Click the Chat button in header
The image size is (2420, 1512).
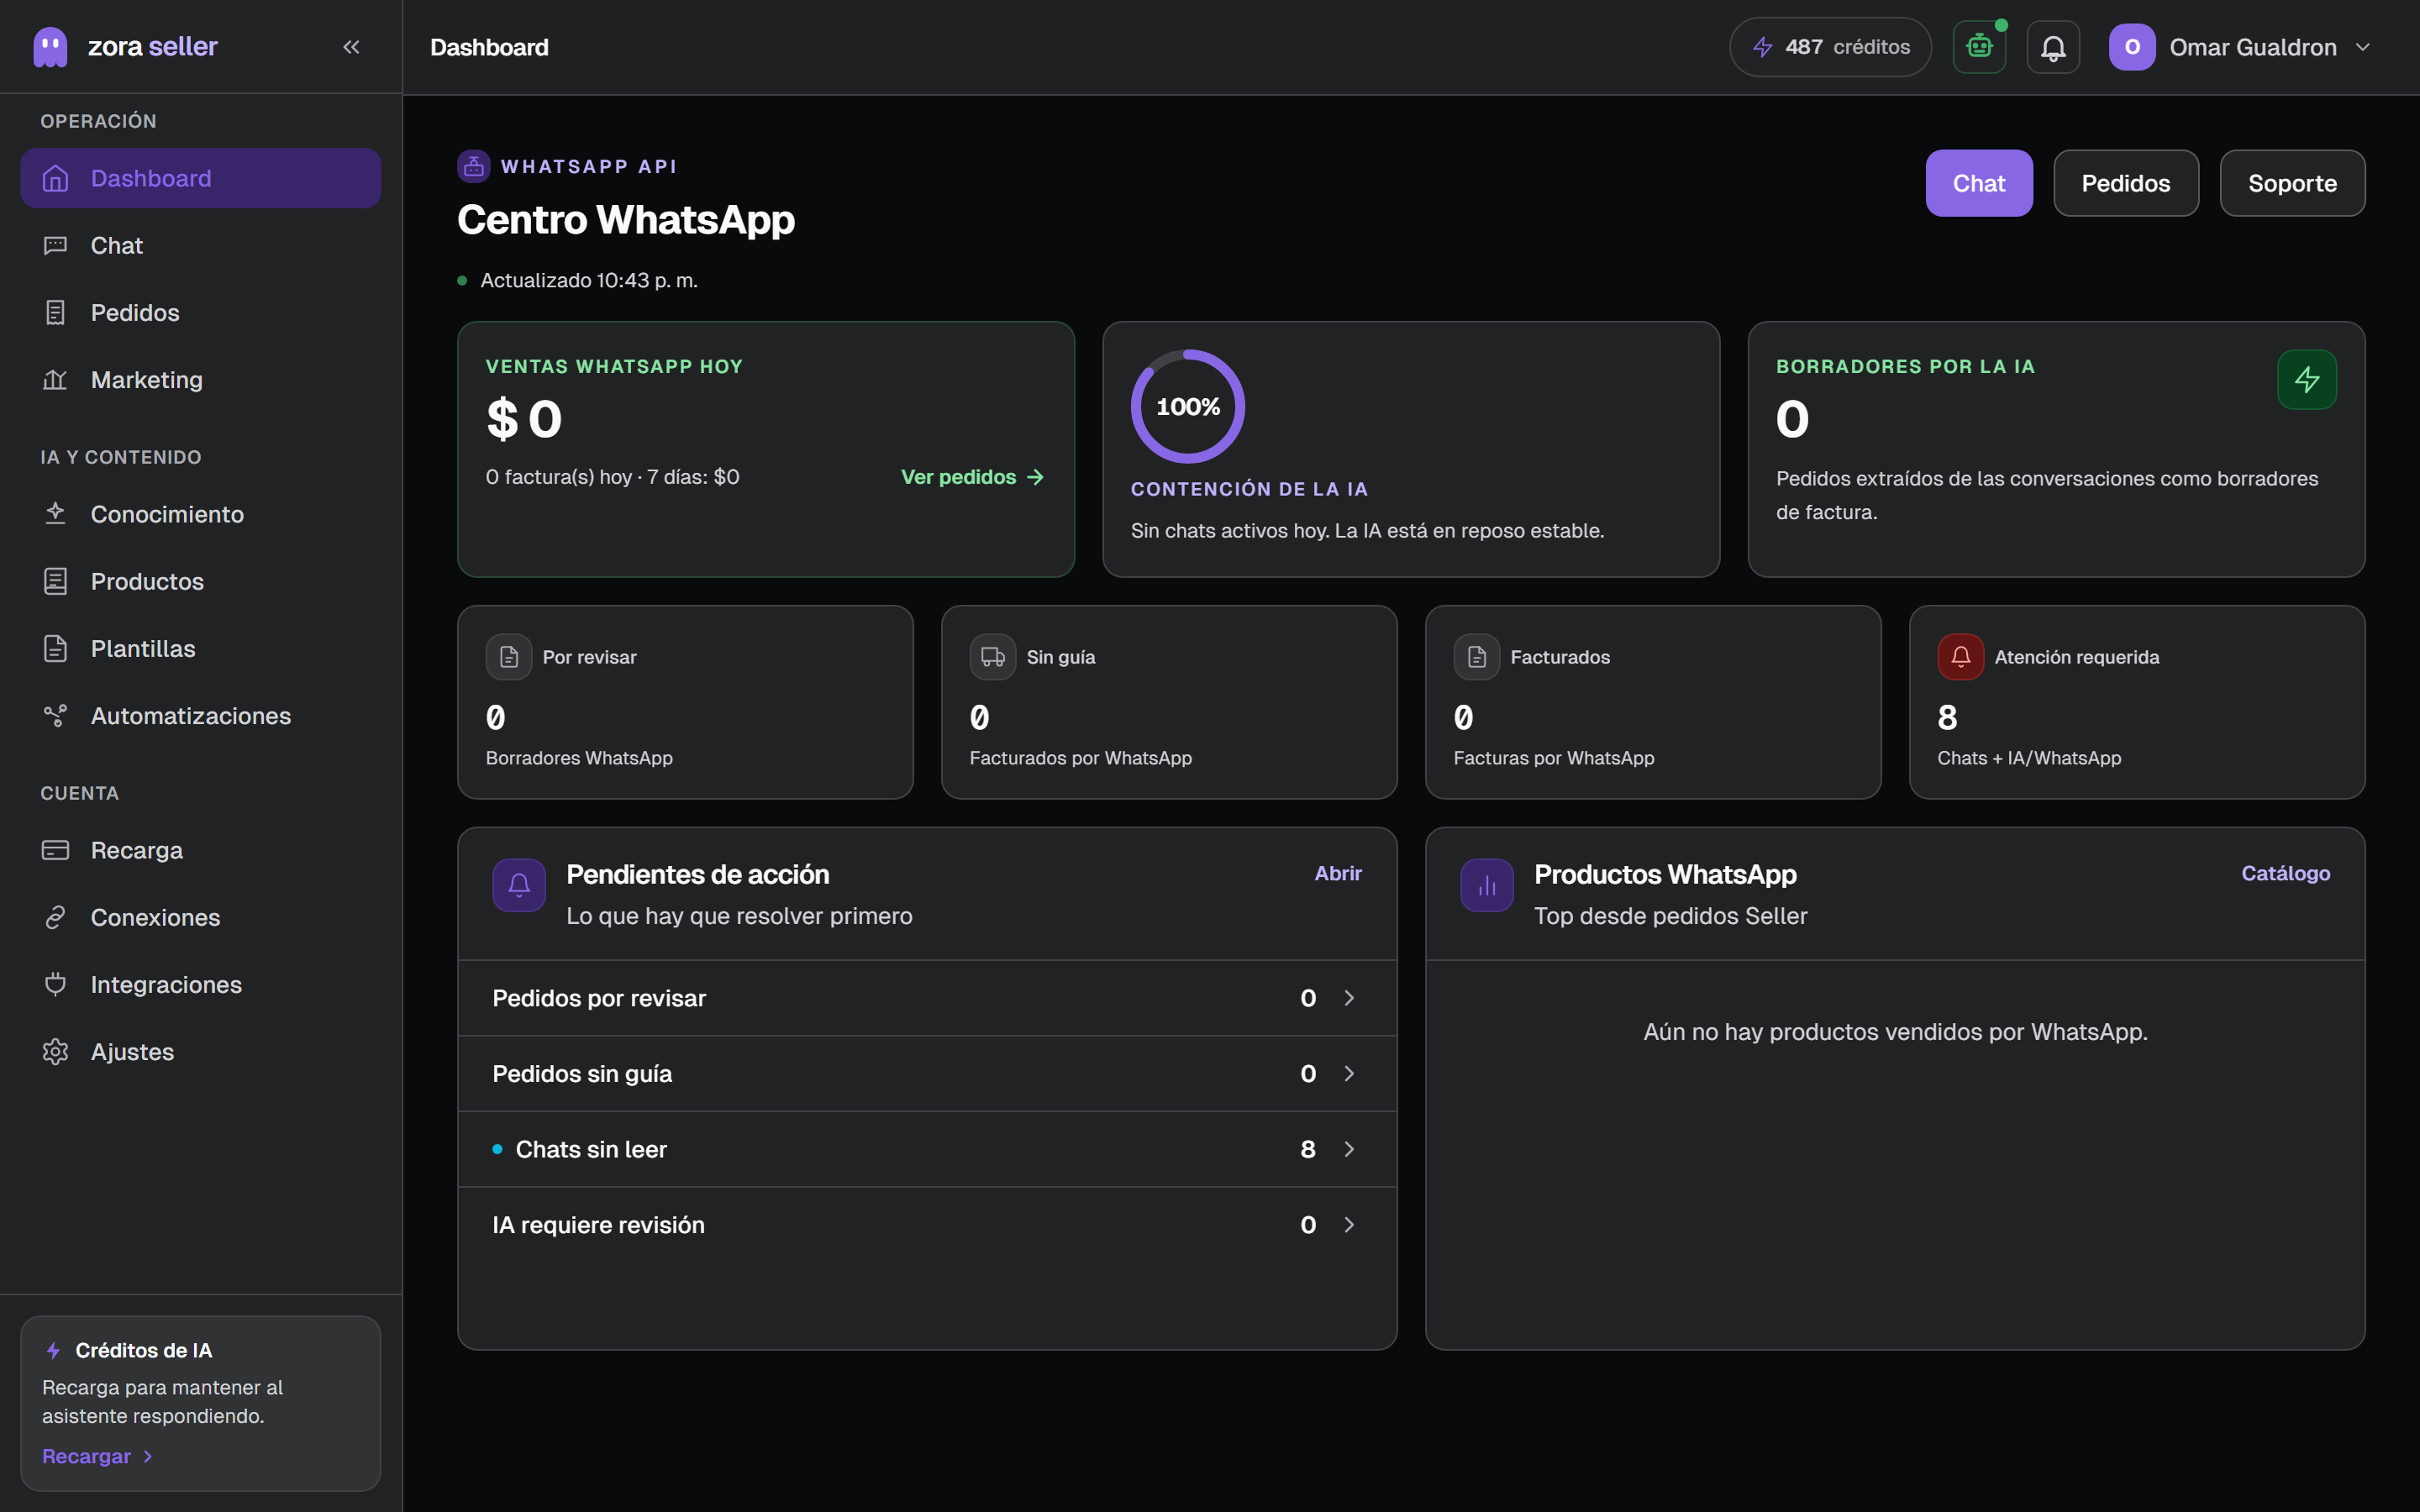click(x=1979, y=183)
